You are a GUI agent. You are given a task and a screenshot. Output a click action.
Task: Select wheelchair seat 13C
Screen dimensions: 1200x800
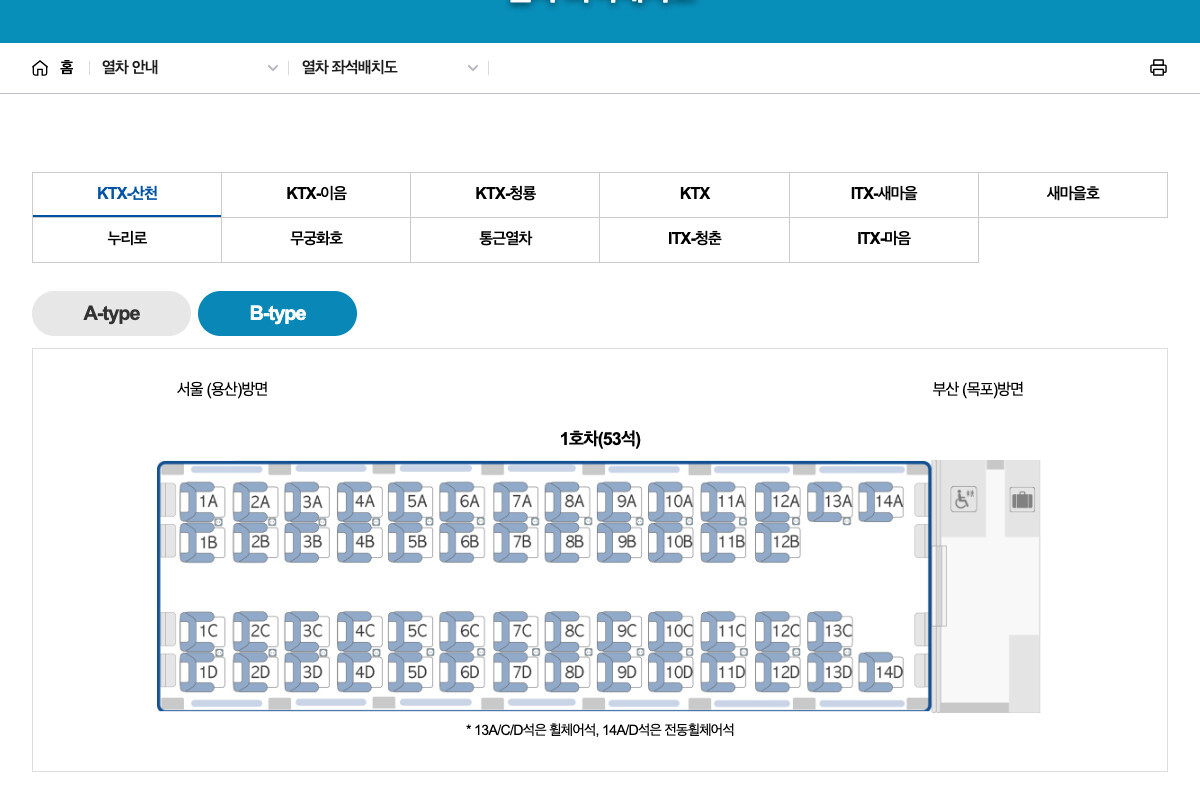click(830, 631)
